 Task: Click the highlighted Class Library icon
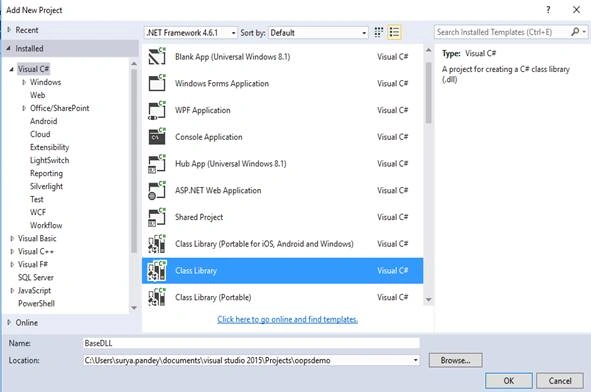pyautogui.click(x=157, y=270)
